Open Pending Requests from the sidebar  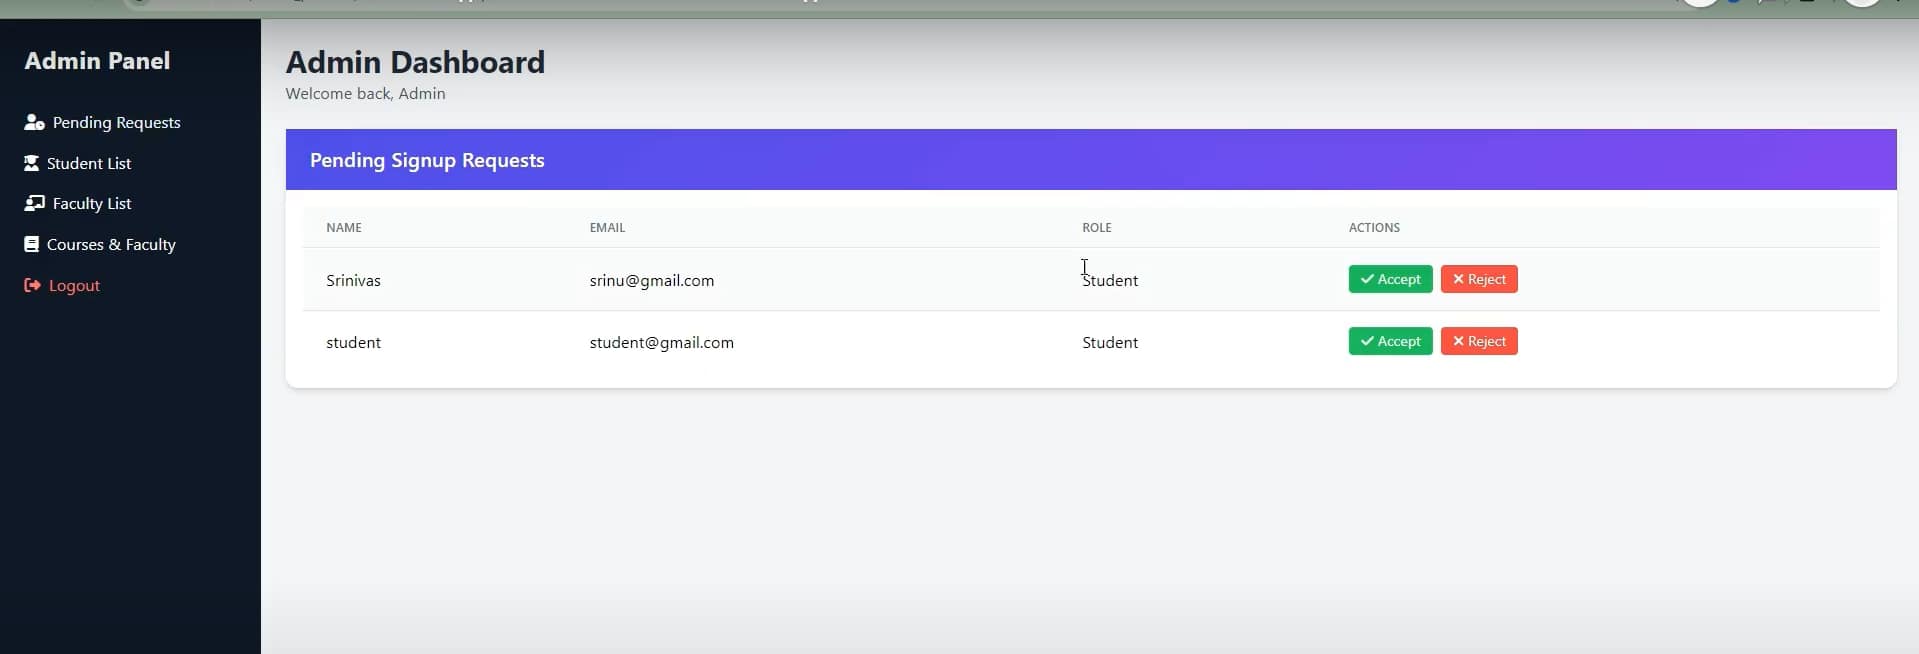tap(116, 122)
